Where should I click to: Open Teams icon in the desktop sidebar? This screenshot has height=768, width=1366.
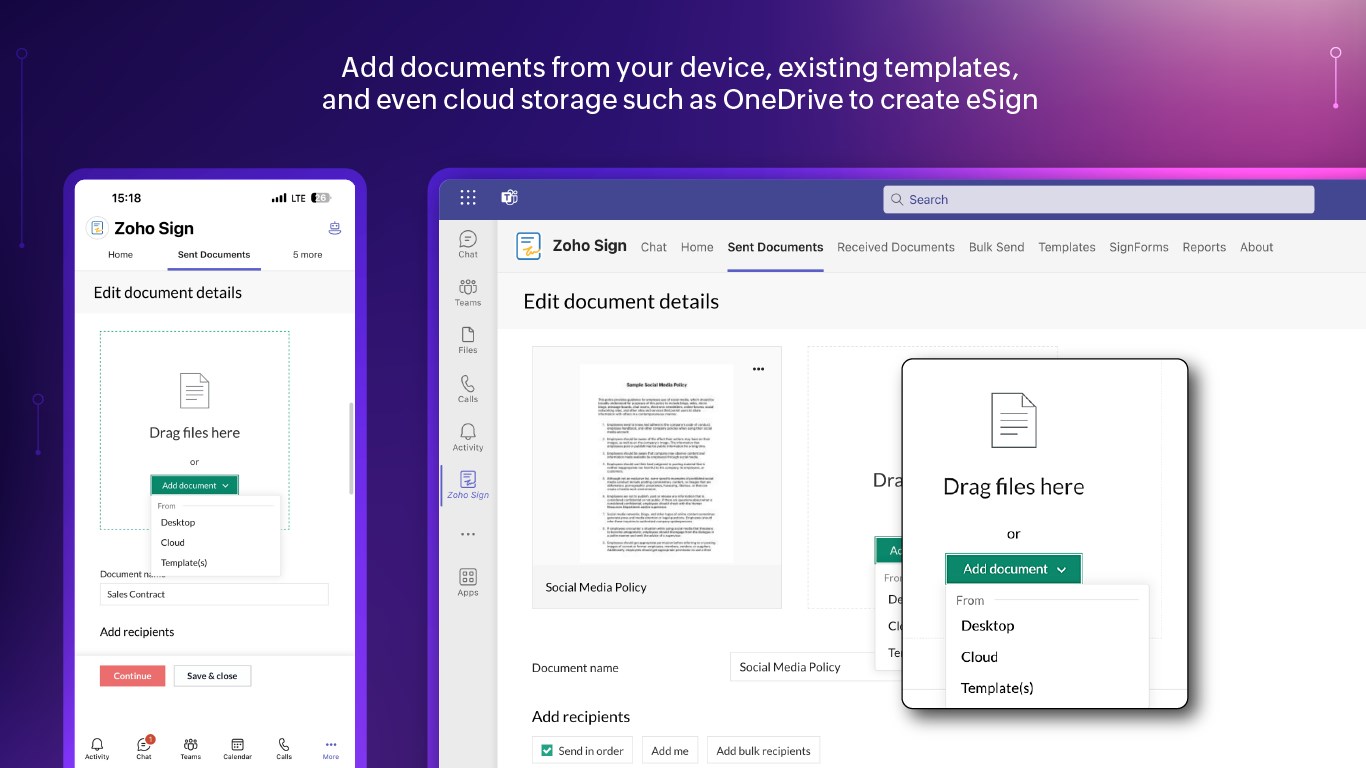tap(468, 292)
